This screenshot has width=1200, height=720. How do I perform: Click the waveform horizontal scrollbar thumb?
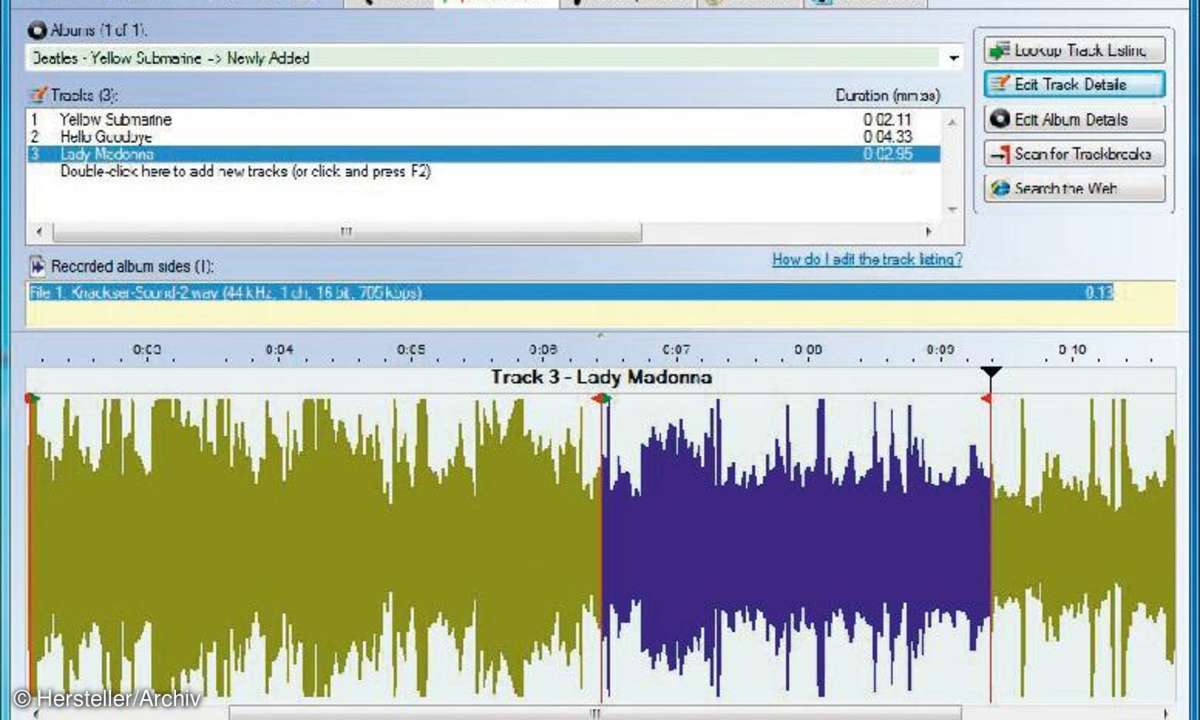pos(596,713)
